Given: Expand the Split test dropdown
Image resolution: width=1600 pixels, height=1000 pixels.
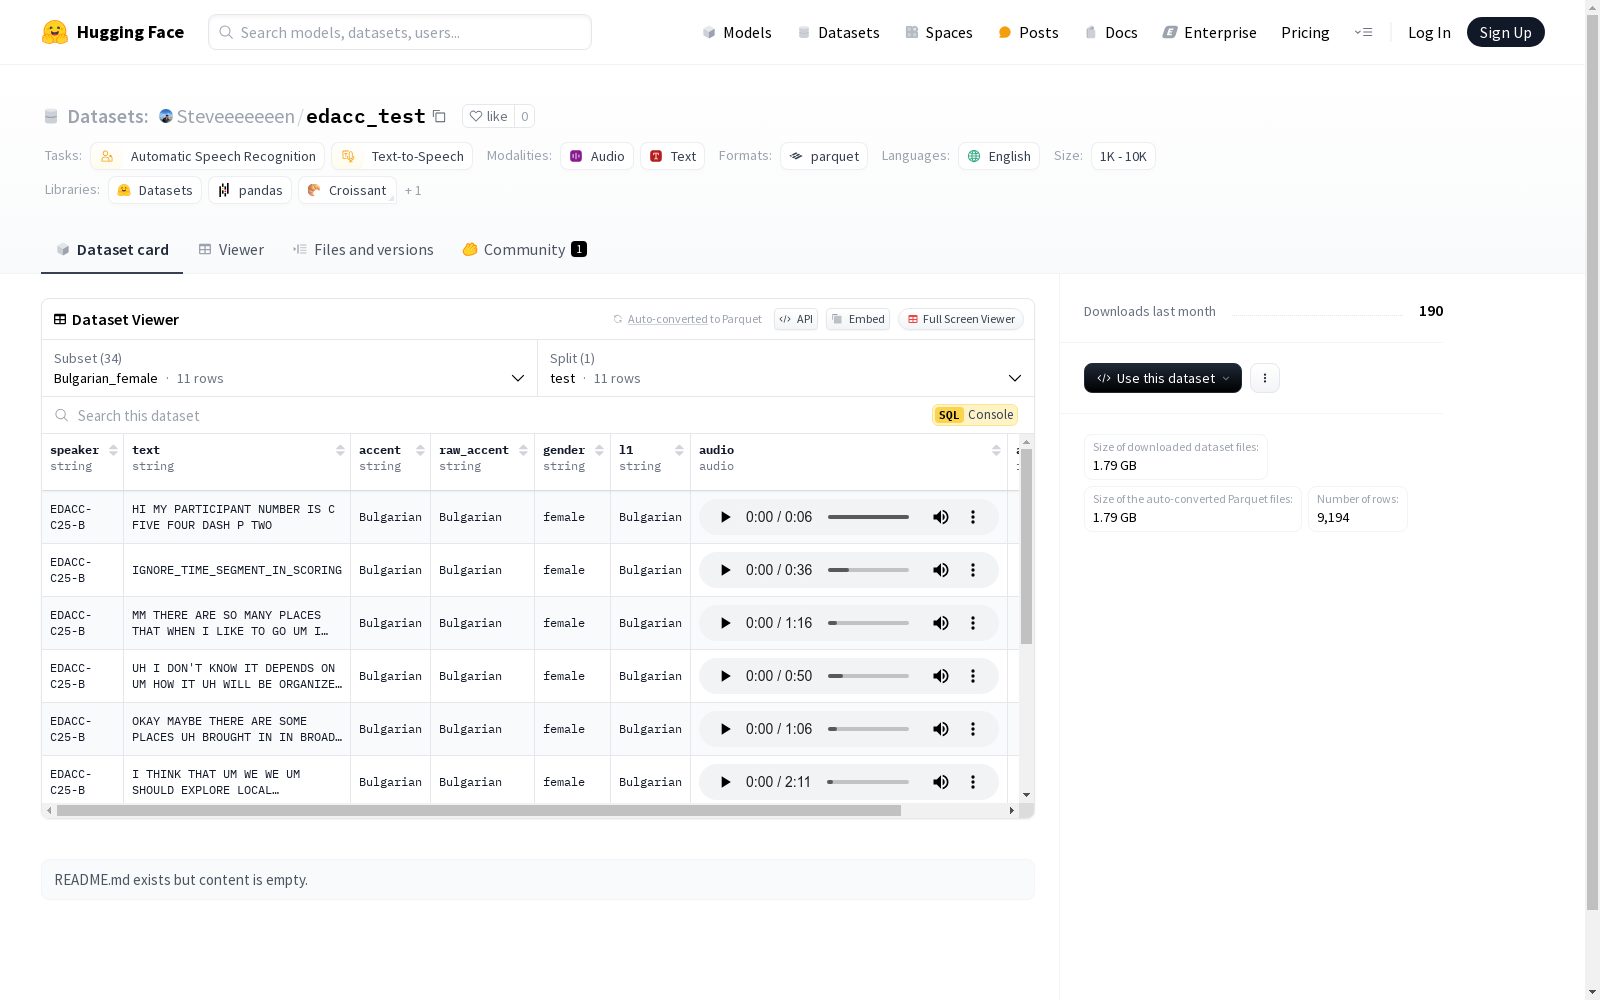Looking at the screenshot, I should tap(785, 368).
